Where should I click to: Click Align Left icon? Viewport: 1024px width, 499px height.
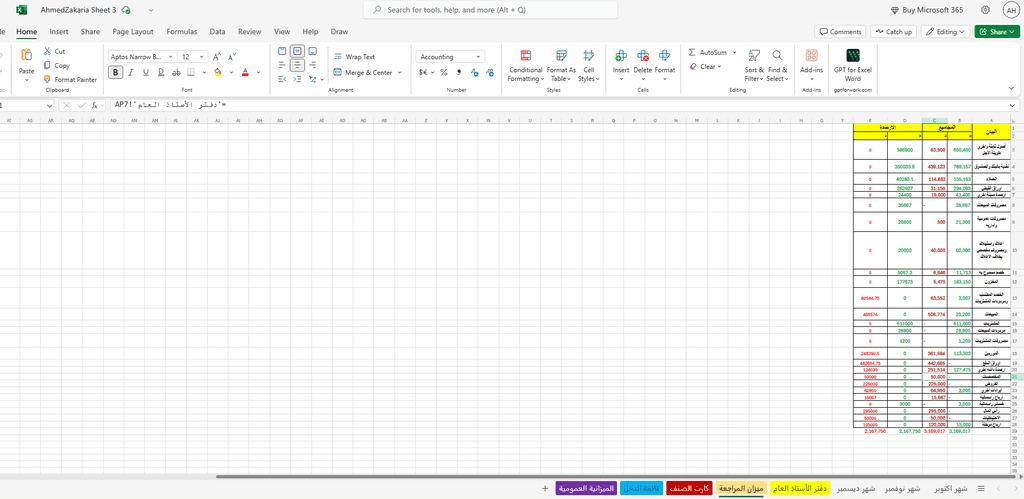coord(282,65)
